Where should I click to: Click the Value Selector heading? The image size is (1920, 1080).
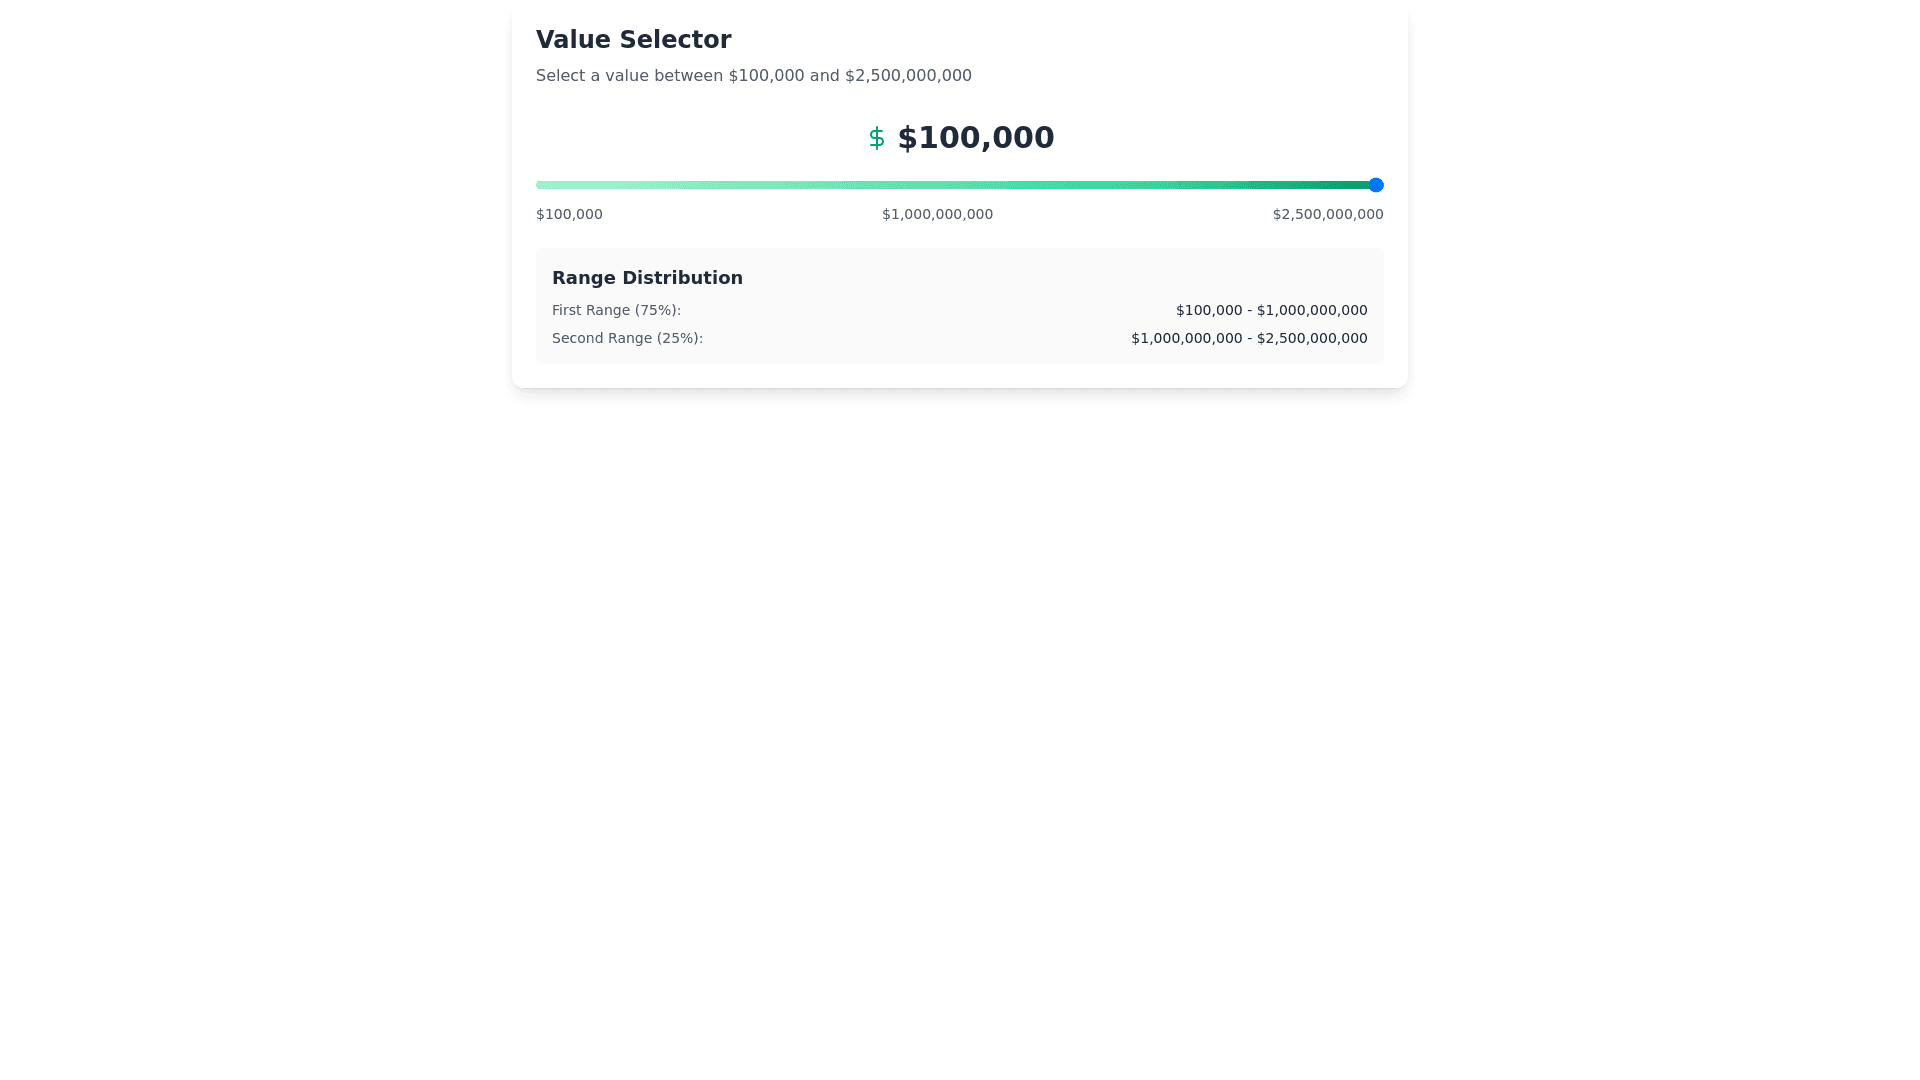tap(633, 40)
